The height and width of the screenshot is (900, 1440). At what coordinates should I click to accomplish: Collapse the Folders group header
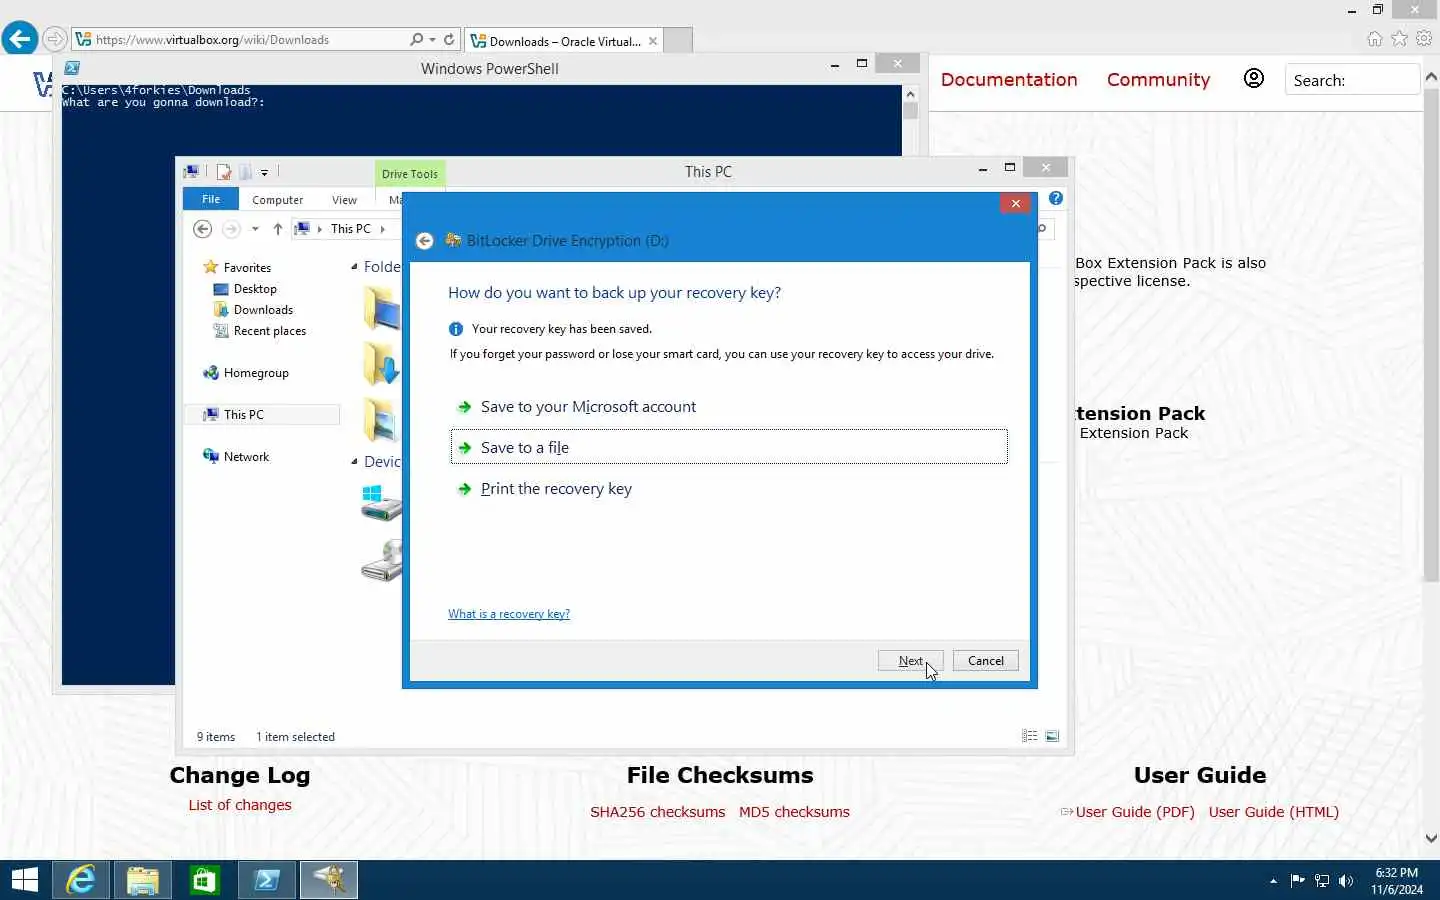click(x=354, y=267)
